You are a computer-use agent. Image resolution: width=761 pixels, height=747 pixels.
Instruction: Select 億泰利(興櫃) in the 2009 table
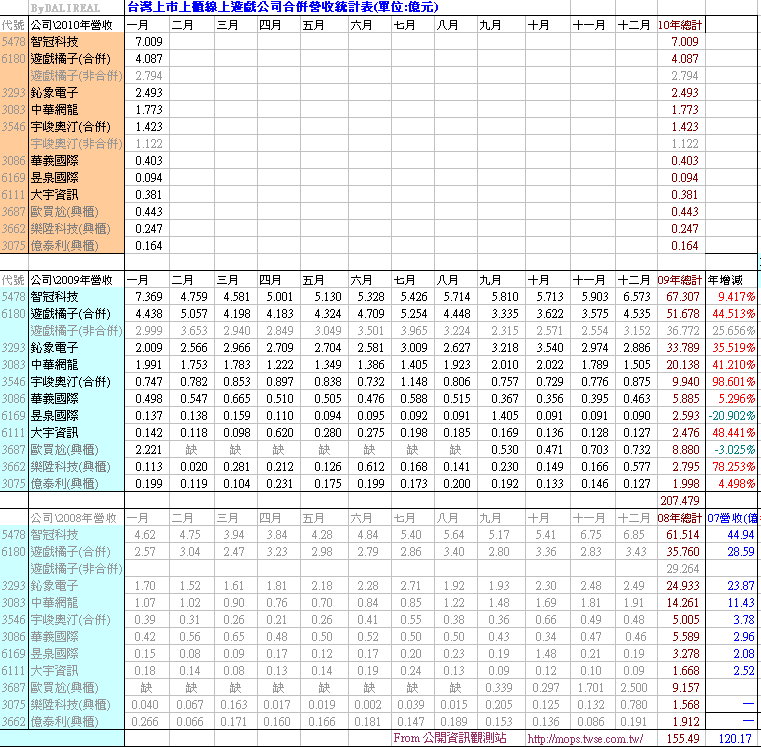[x=64, y=483]
